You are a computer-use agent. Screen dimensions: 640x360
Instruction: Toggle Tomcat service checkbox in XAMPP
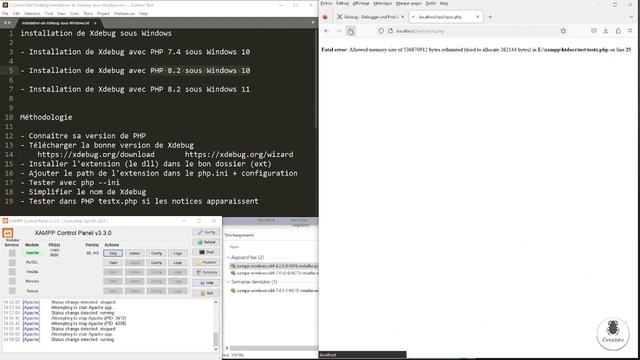pyautogui.click(x=12, y=291)
